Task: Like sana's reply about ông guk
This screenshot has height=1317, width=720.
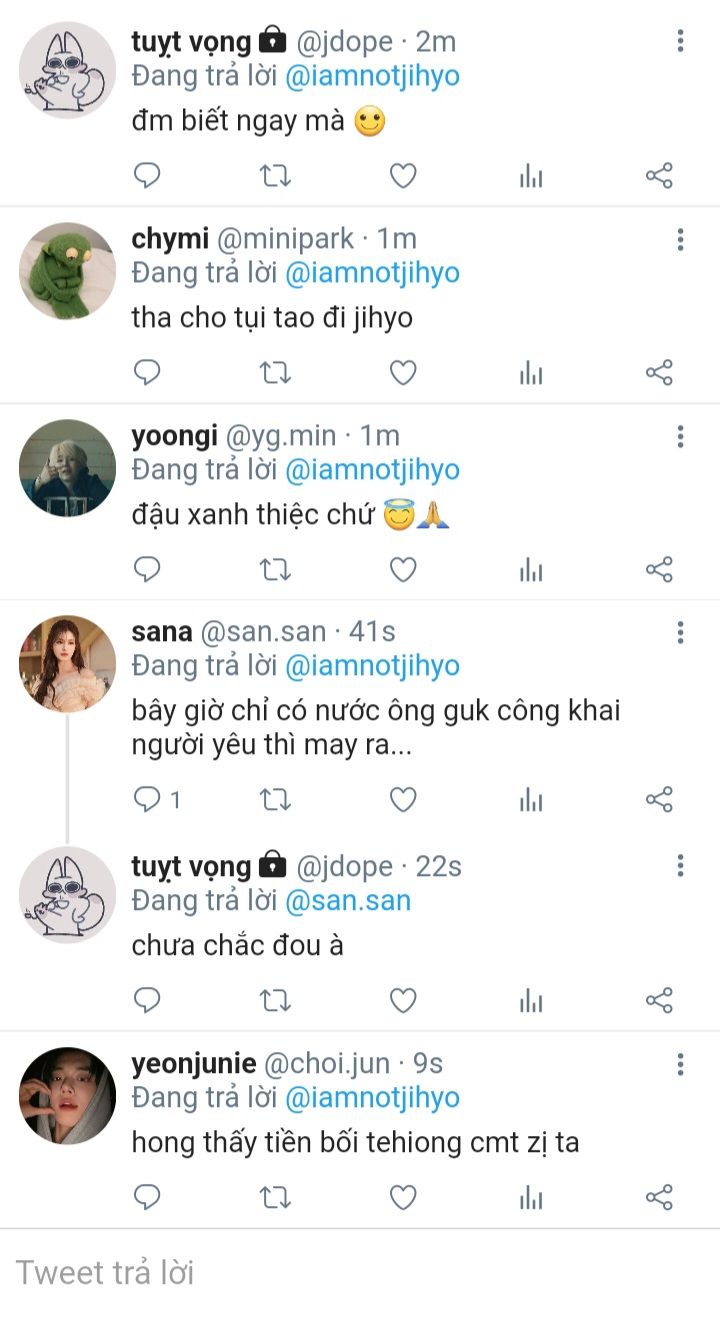Action: (x=402, y=799)
